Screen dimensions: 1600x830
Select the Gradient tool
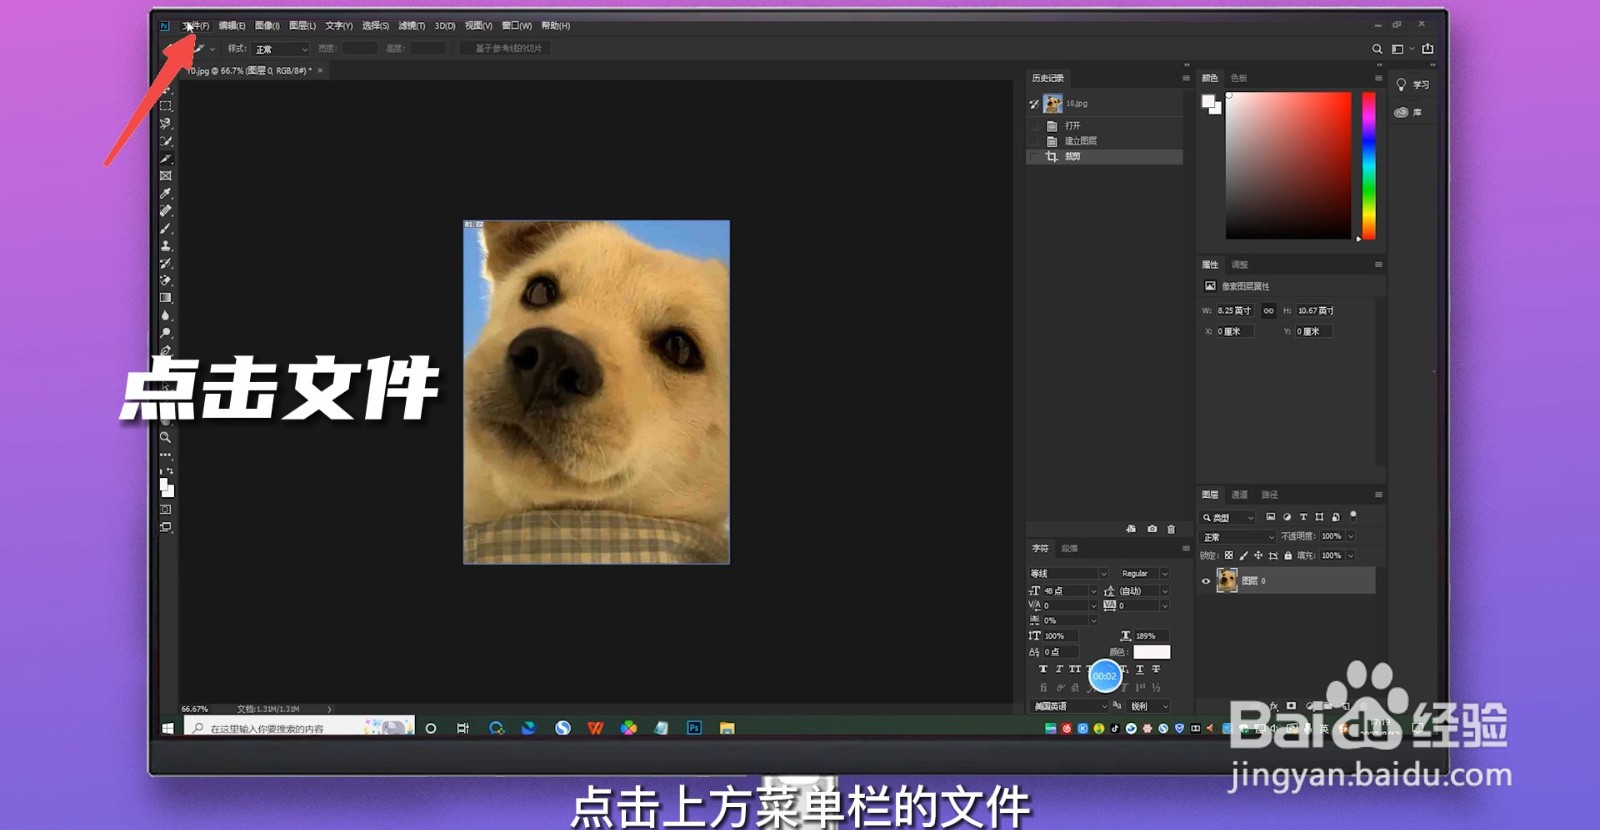pyautogui.click(x=166, y=298)
